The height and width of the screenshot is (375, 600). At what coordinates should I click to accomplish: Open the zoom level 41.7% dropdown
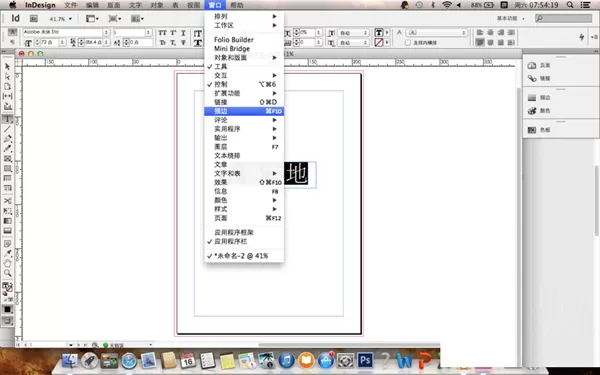[x=60, y=19]
